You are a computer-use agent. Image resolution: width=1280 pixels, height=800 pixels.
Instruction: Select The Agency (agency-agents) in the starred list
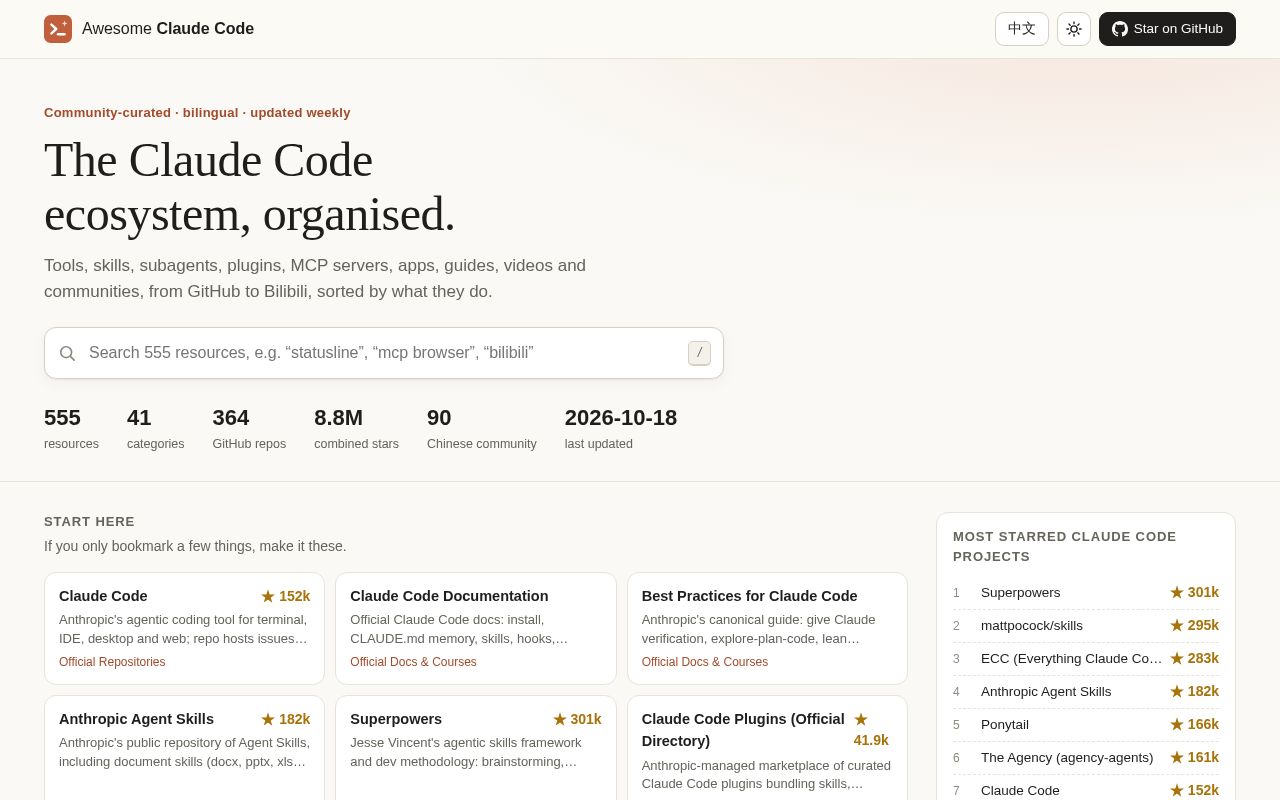click(x=1086, y=758)
